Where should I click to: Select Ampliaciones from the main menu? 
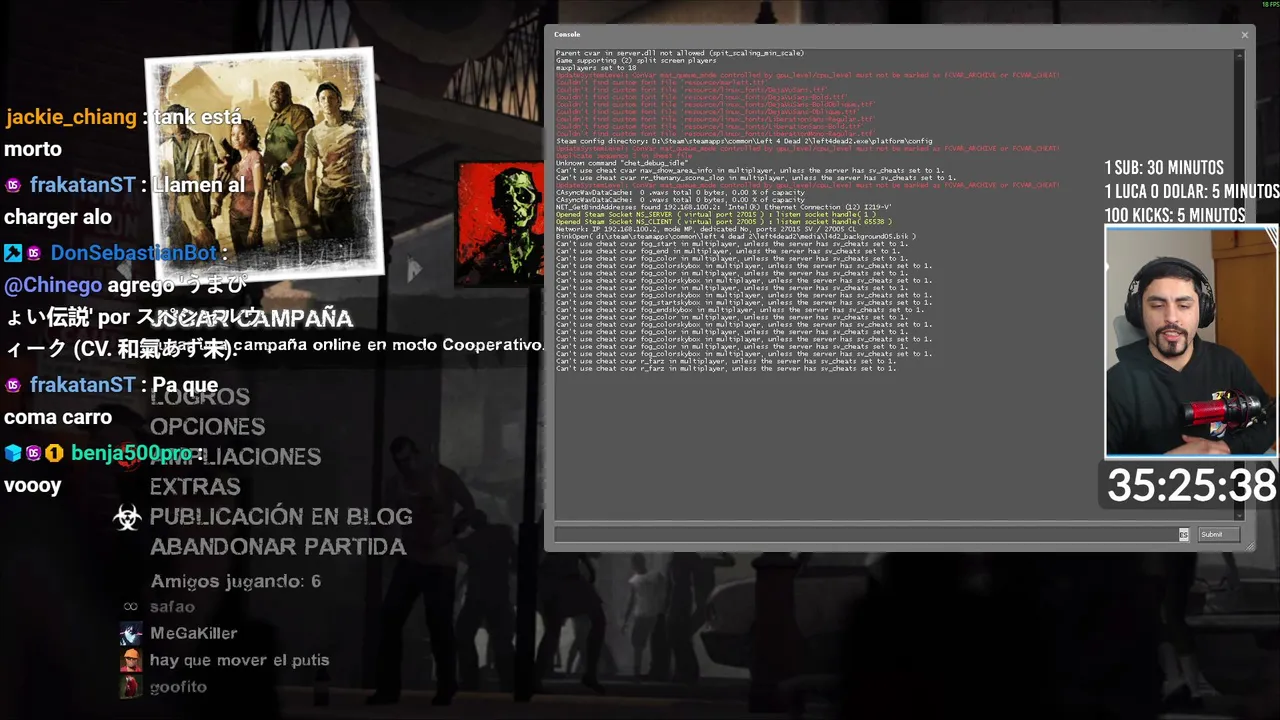coord(236,457)
